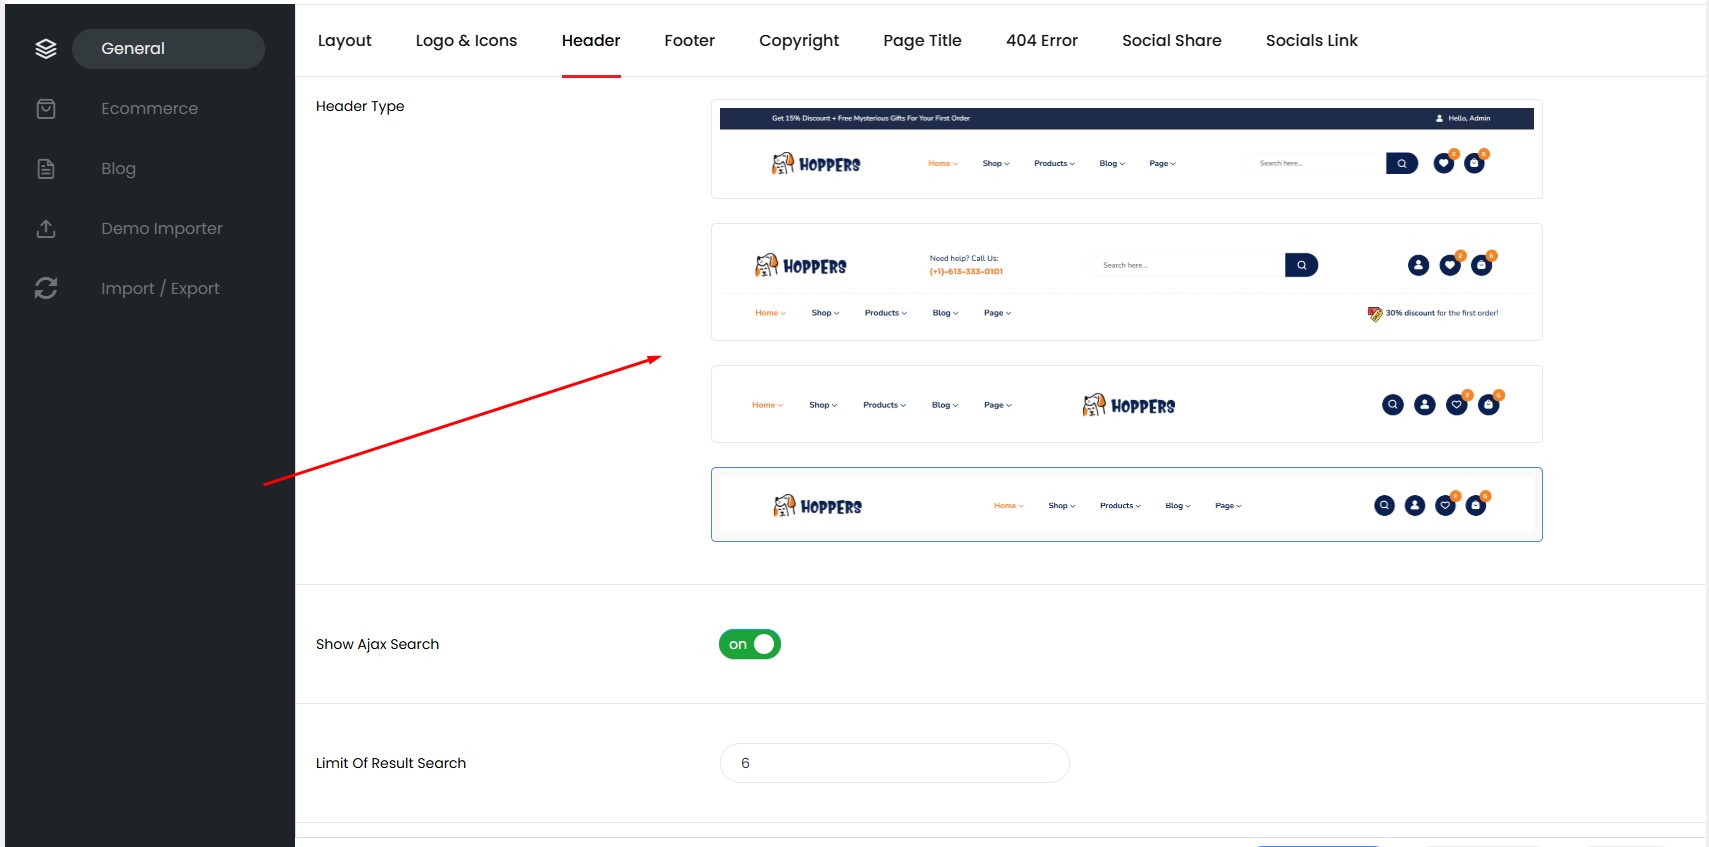Turn off the Show Ajax Search toggle
Viewport: 1709px width, 847px height.
point(750,644)
